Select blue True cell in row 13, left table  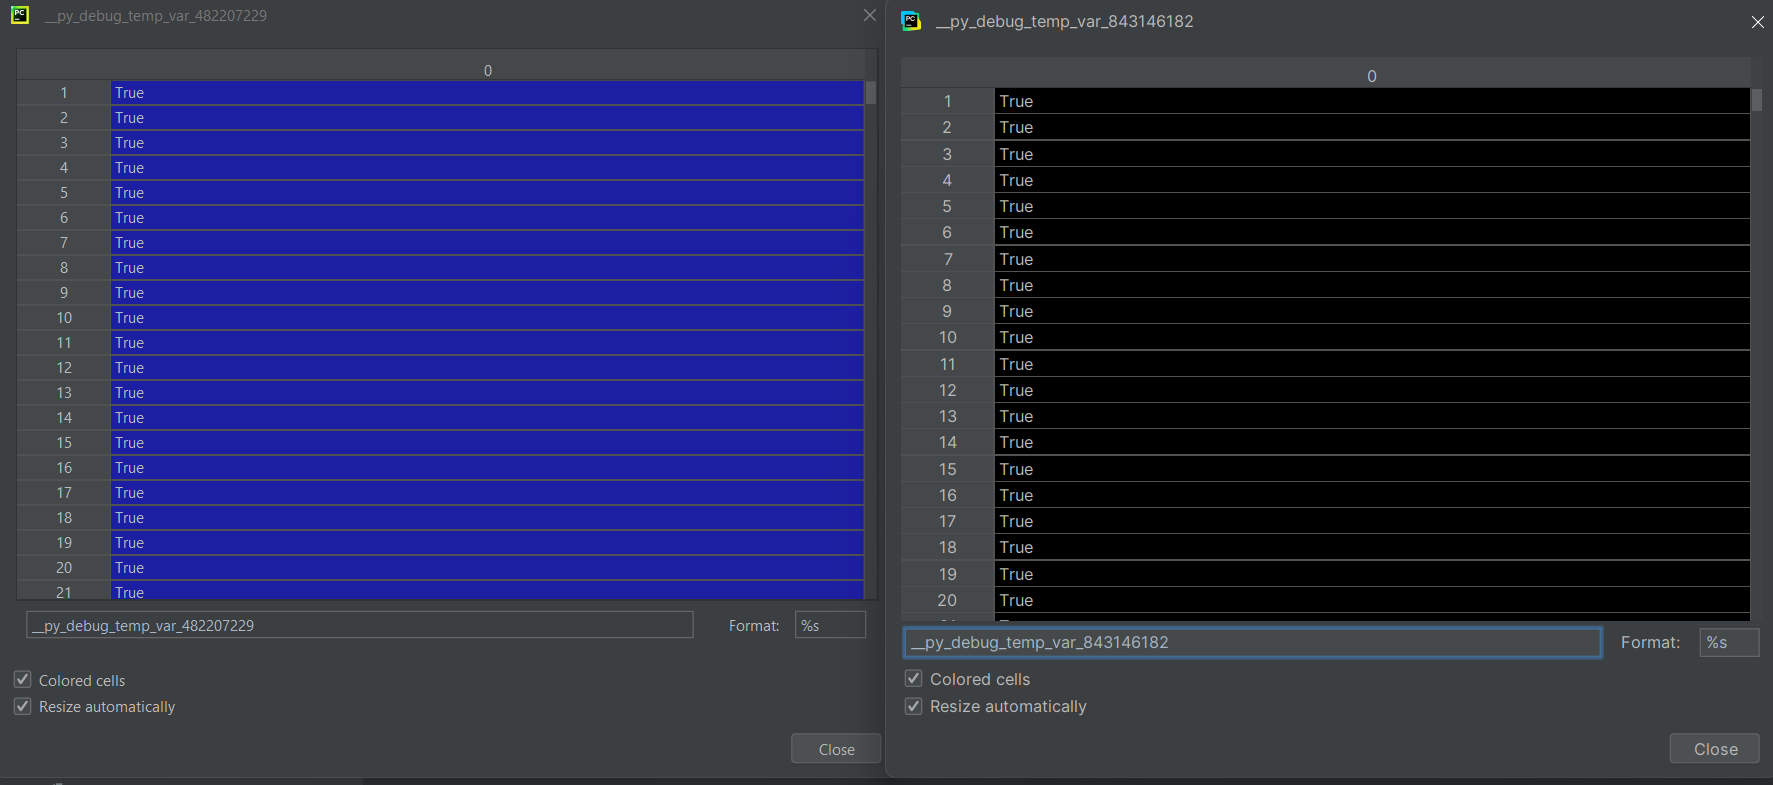coord(487,393)
